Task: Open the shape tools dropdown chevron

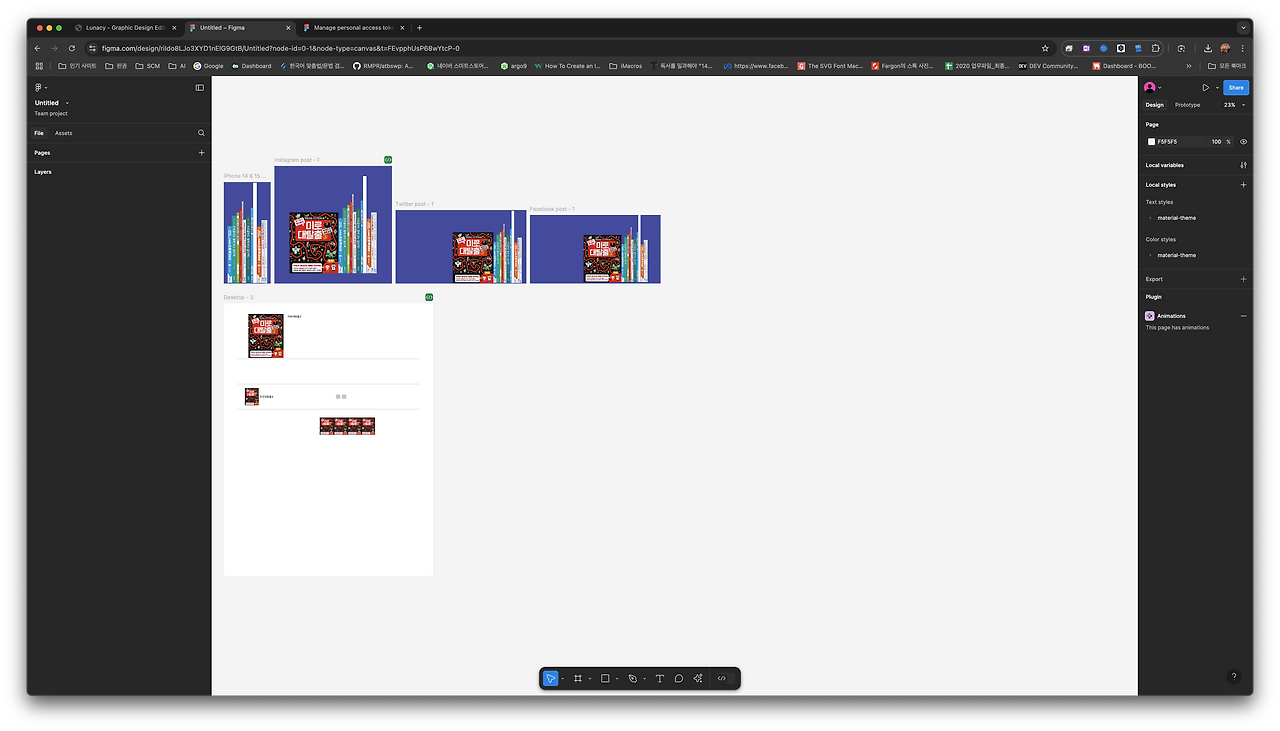Action: coord(618,679)
